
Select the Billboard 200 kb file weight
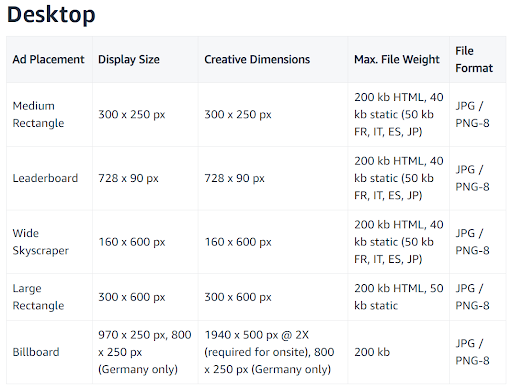[372, 352]
